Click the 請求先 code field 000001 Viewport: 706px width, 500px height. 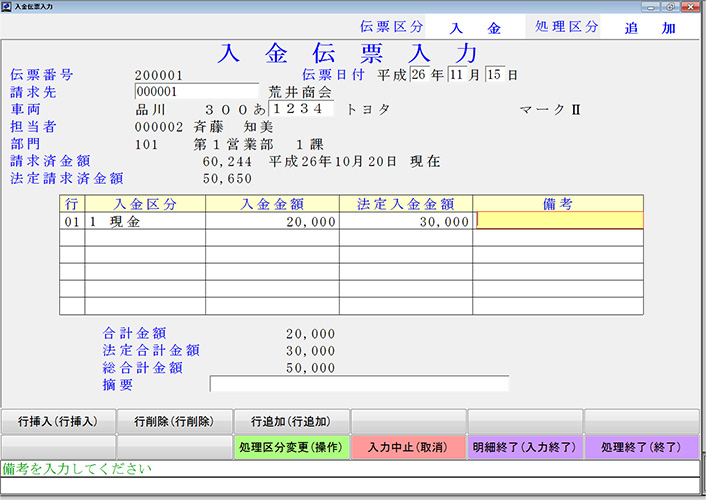pos(197,91)
